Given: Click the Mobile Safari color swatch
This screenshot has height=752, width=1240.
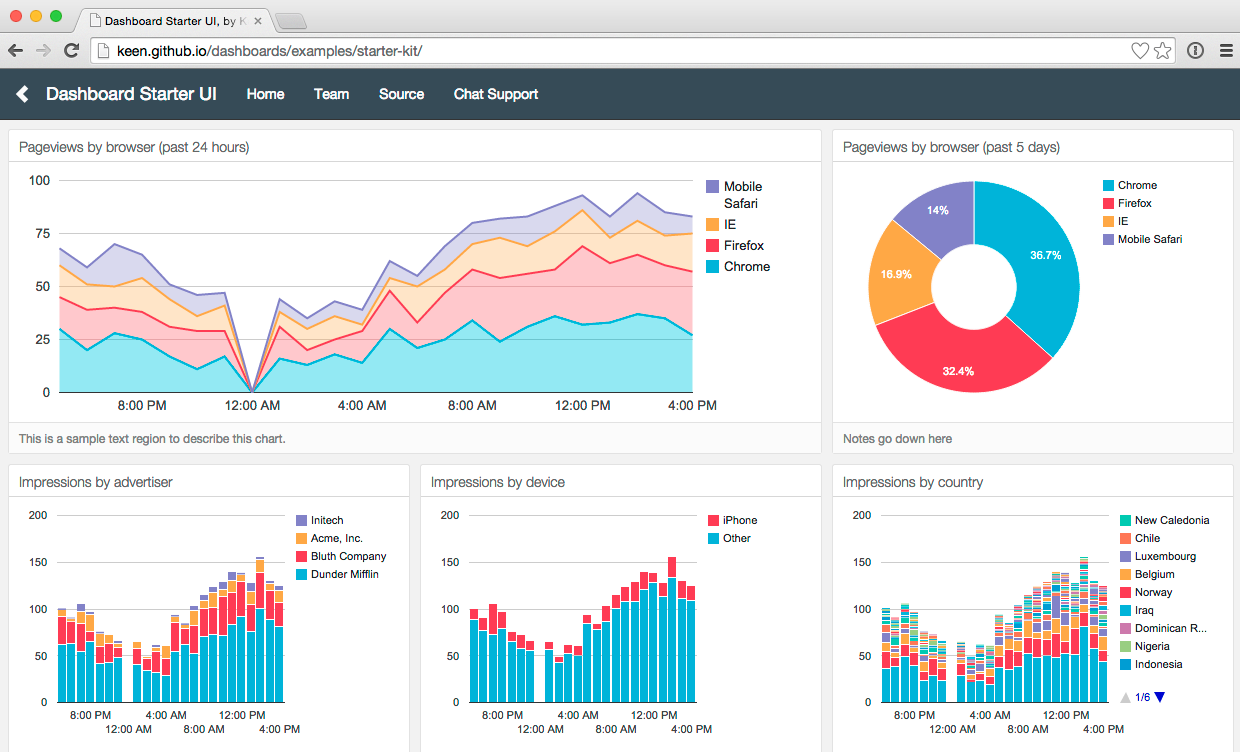Looking at the screenshot, I should [712, 186].
